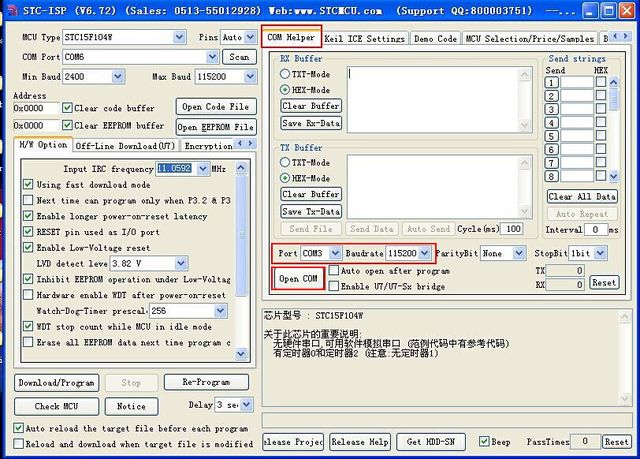
Task: Toggle Enable Low-Voltage reset checkbox
Action: (28, 247)
